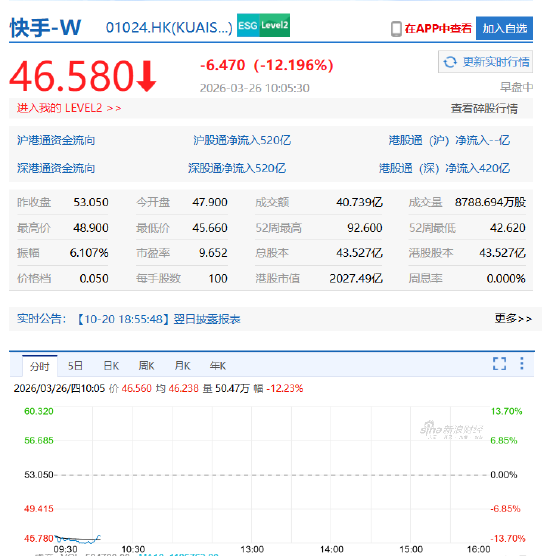Switch to the 年K chart tab
Screen dimensions: 550x556
click(217, 366)
